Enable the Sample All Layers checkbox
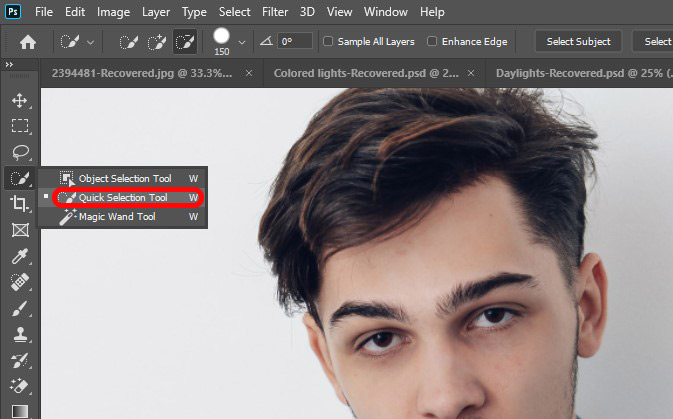The width and height of the screenshot is (673, 419). (328, 41)
